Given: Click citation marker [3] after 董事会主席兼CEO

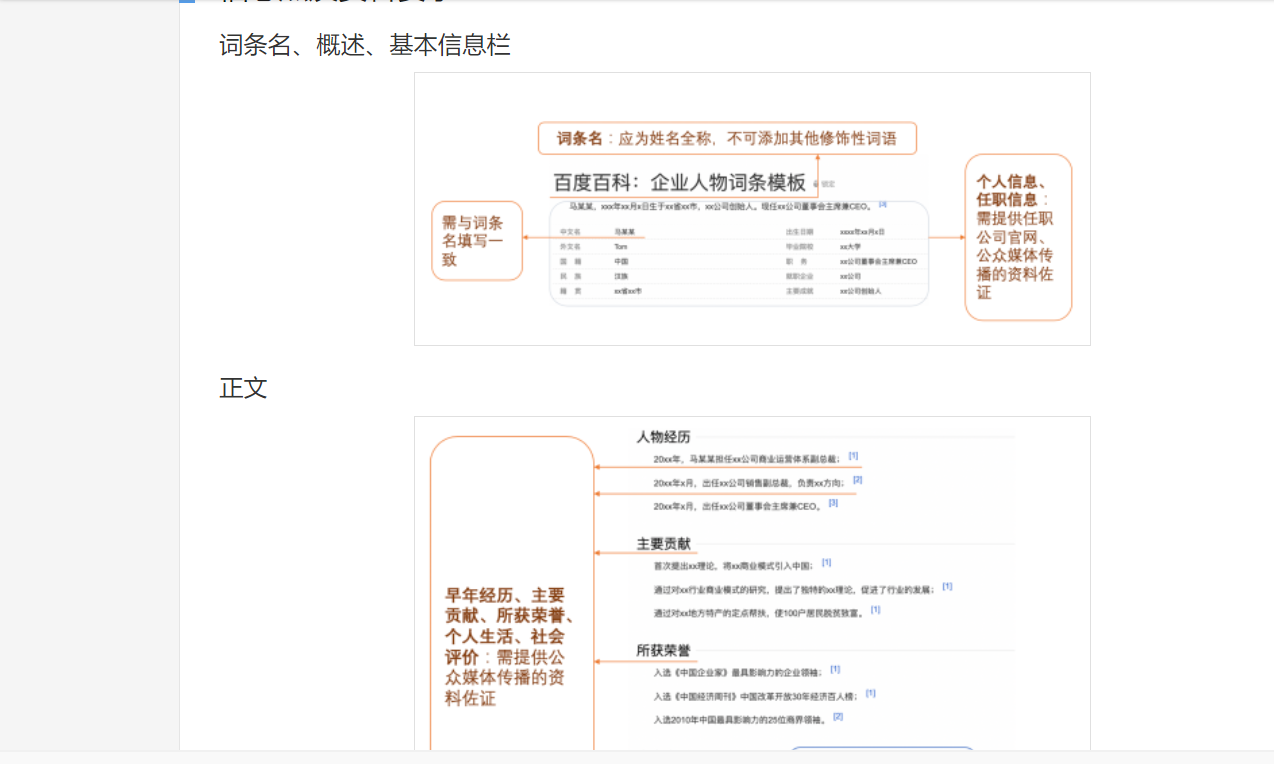Looking at the screenshot, I should click(833, 502).
